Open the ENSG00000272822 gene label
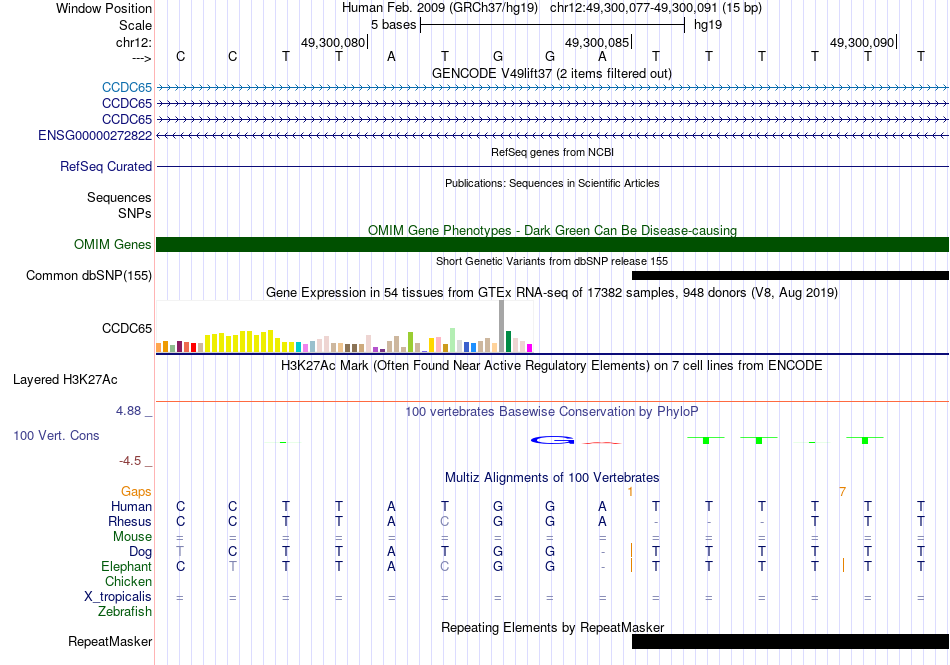This screenshot has height=665, width=950. (x=95, y=136)
